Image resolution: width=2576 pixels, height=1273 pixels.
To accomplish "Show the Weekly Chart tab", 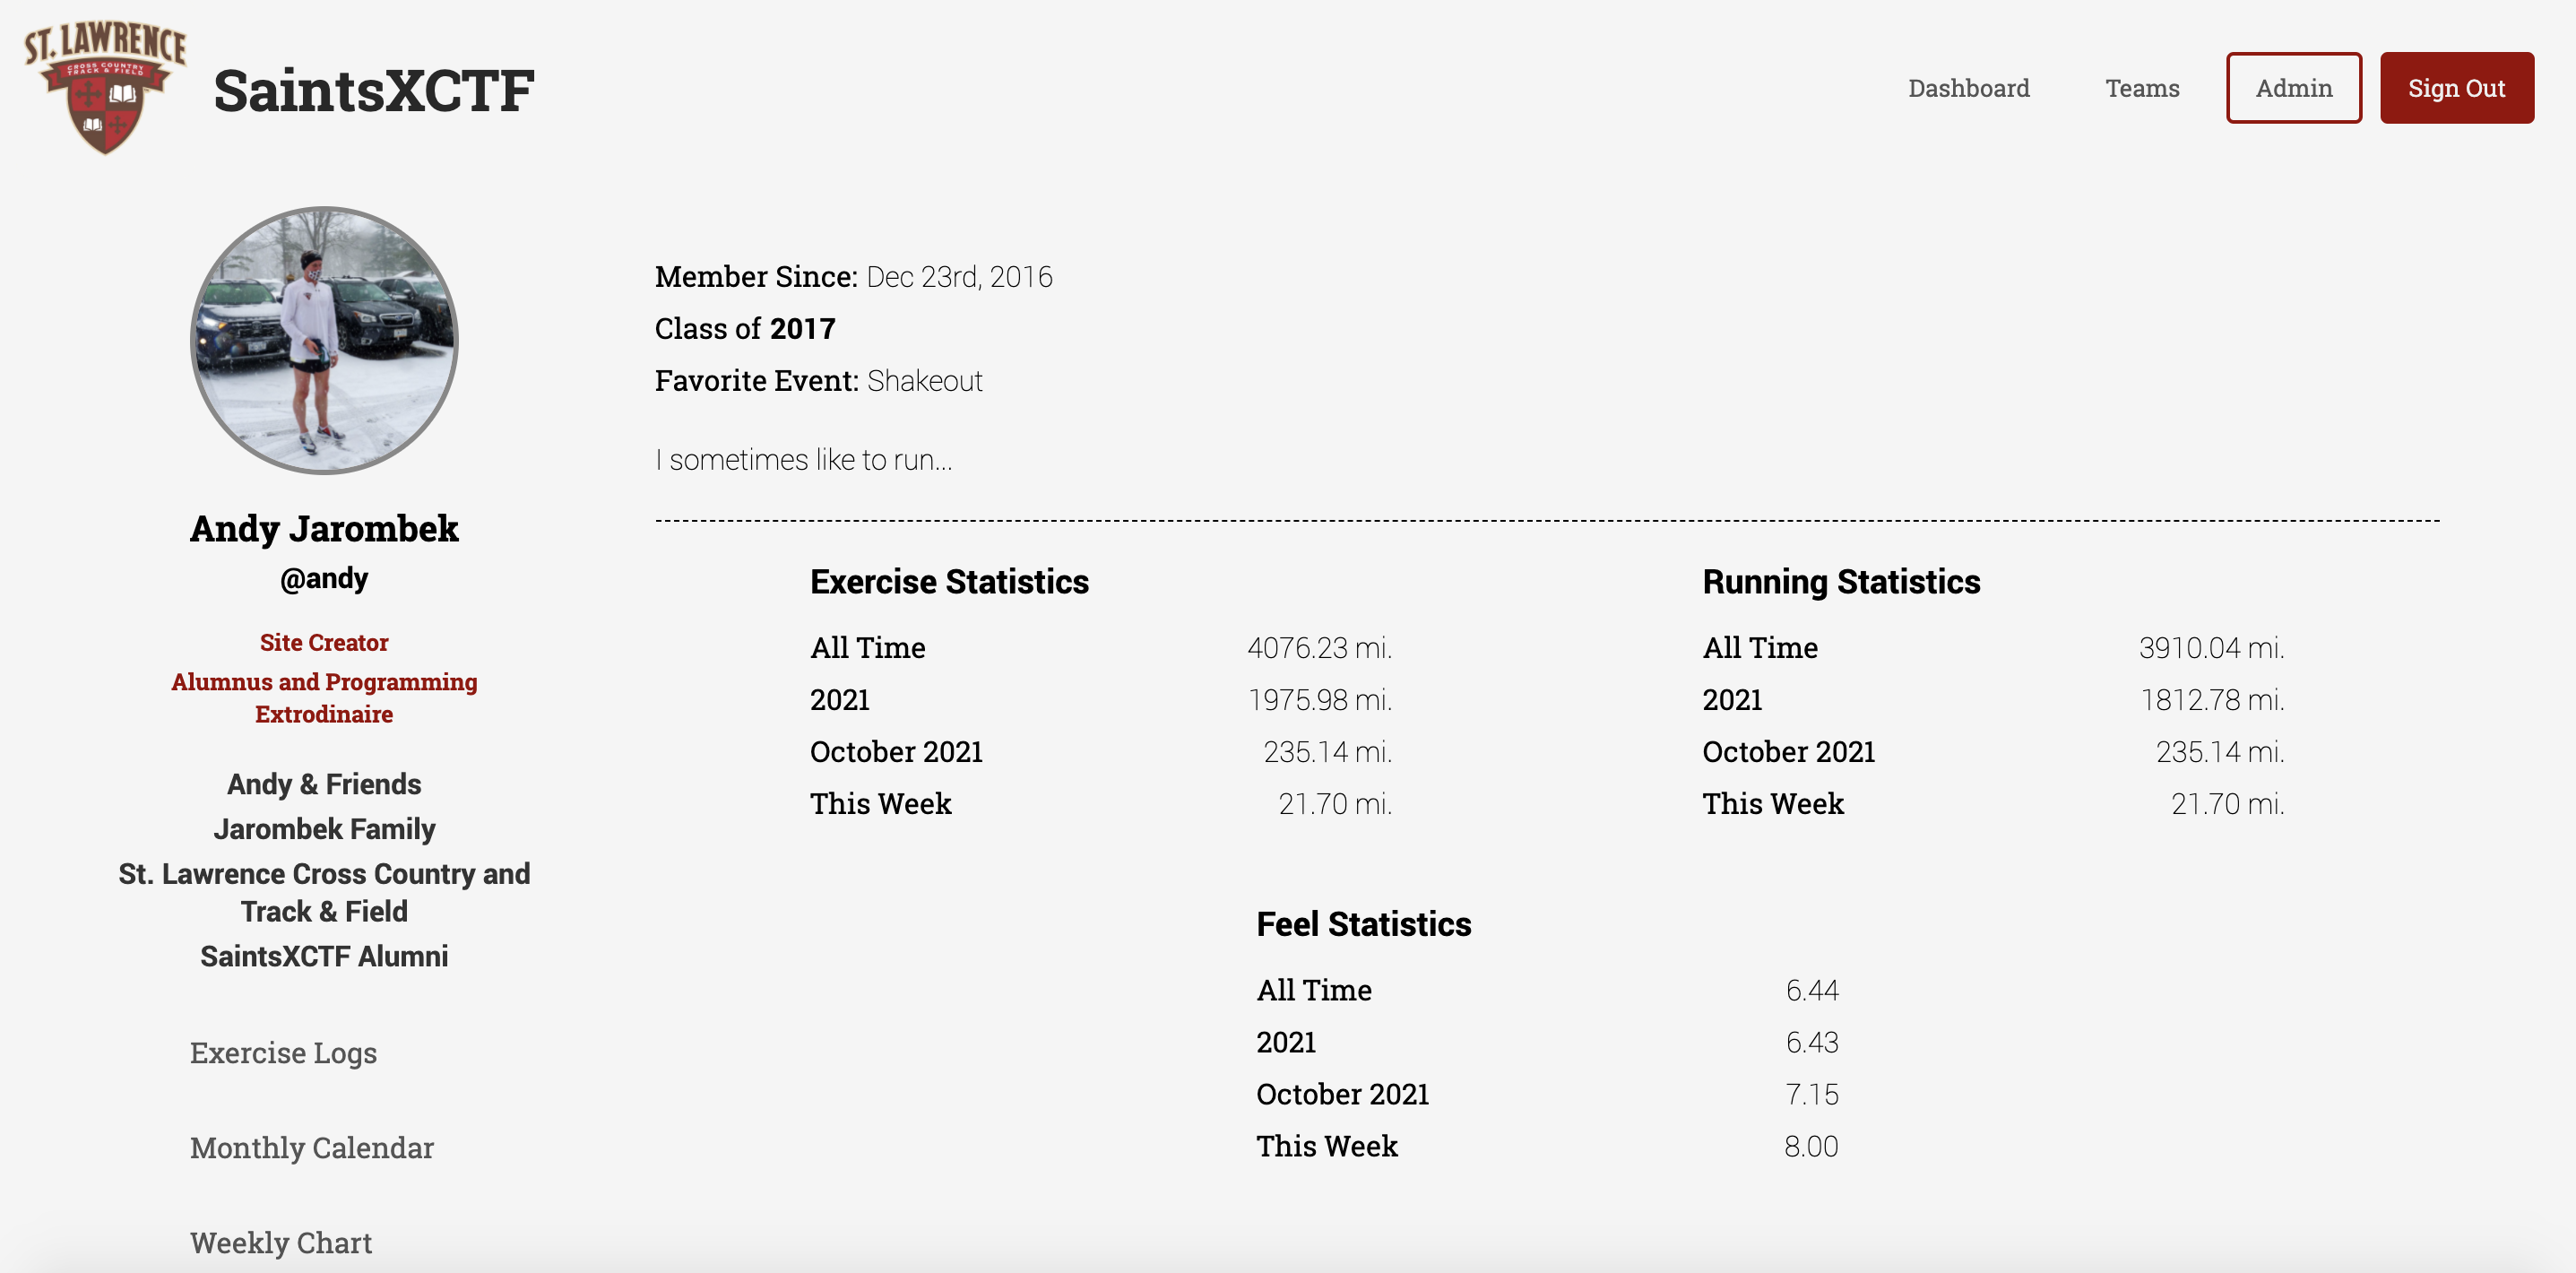I will 280,1242.
